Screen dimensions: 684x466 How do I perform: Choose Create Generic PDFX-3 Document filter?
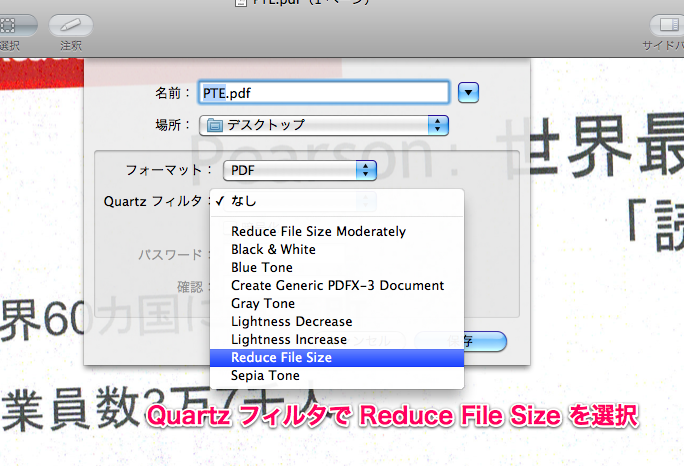[x=336, y=285]
